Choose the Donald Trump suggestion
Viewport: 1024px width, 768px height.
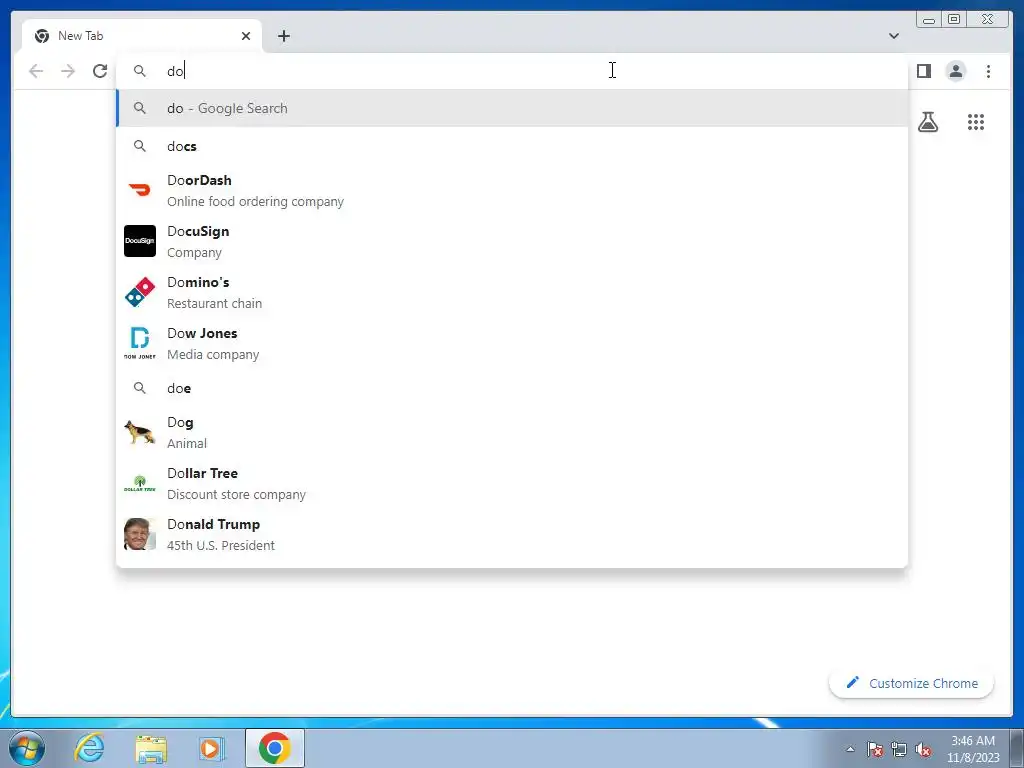pos(512,534)
